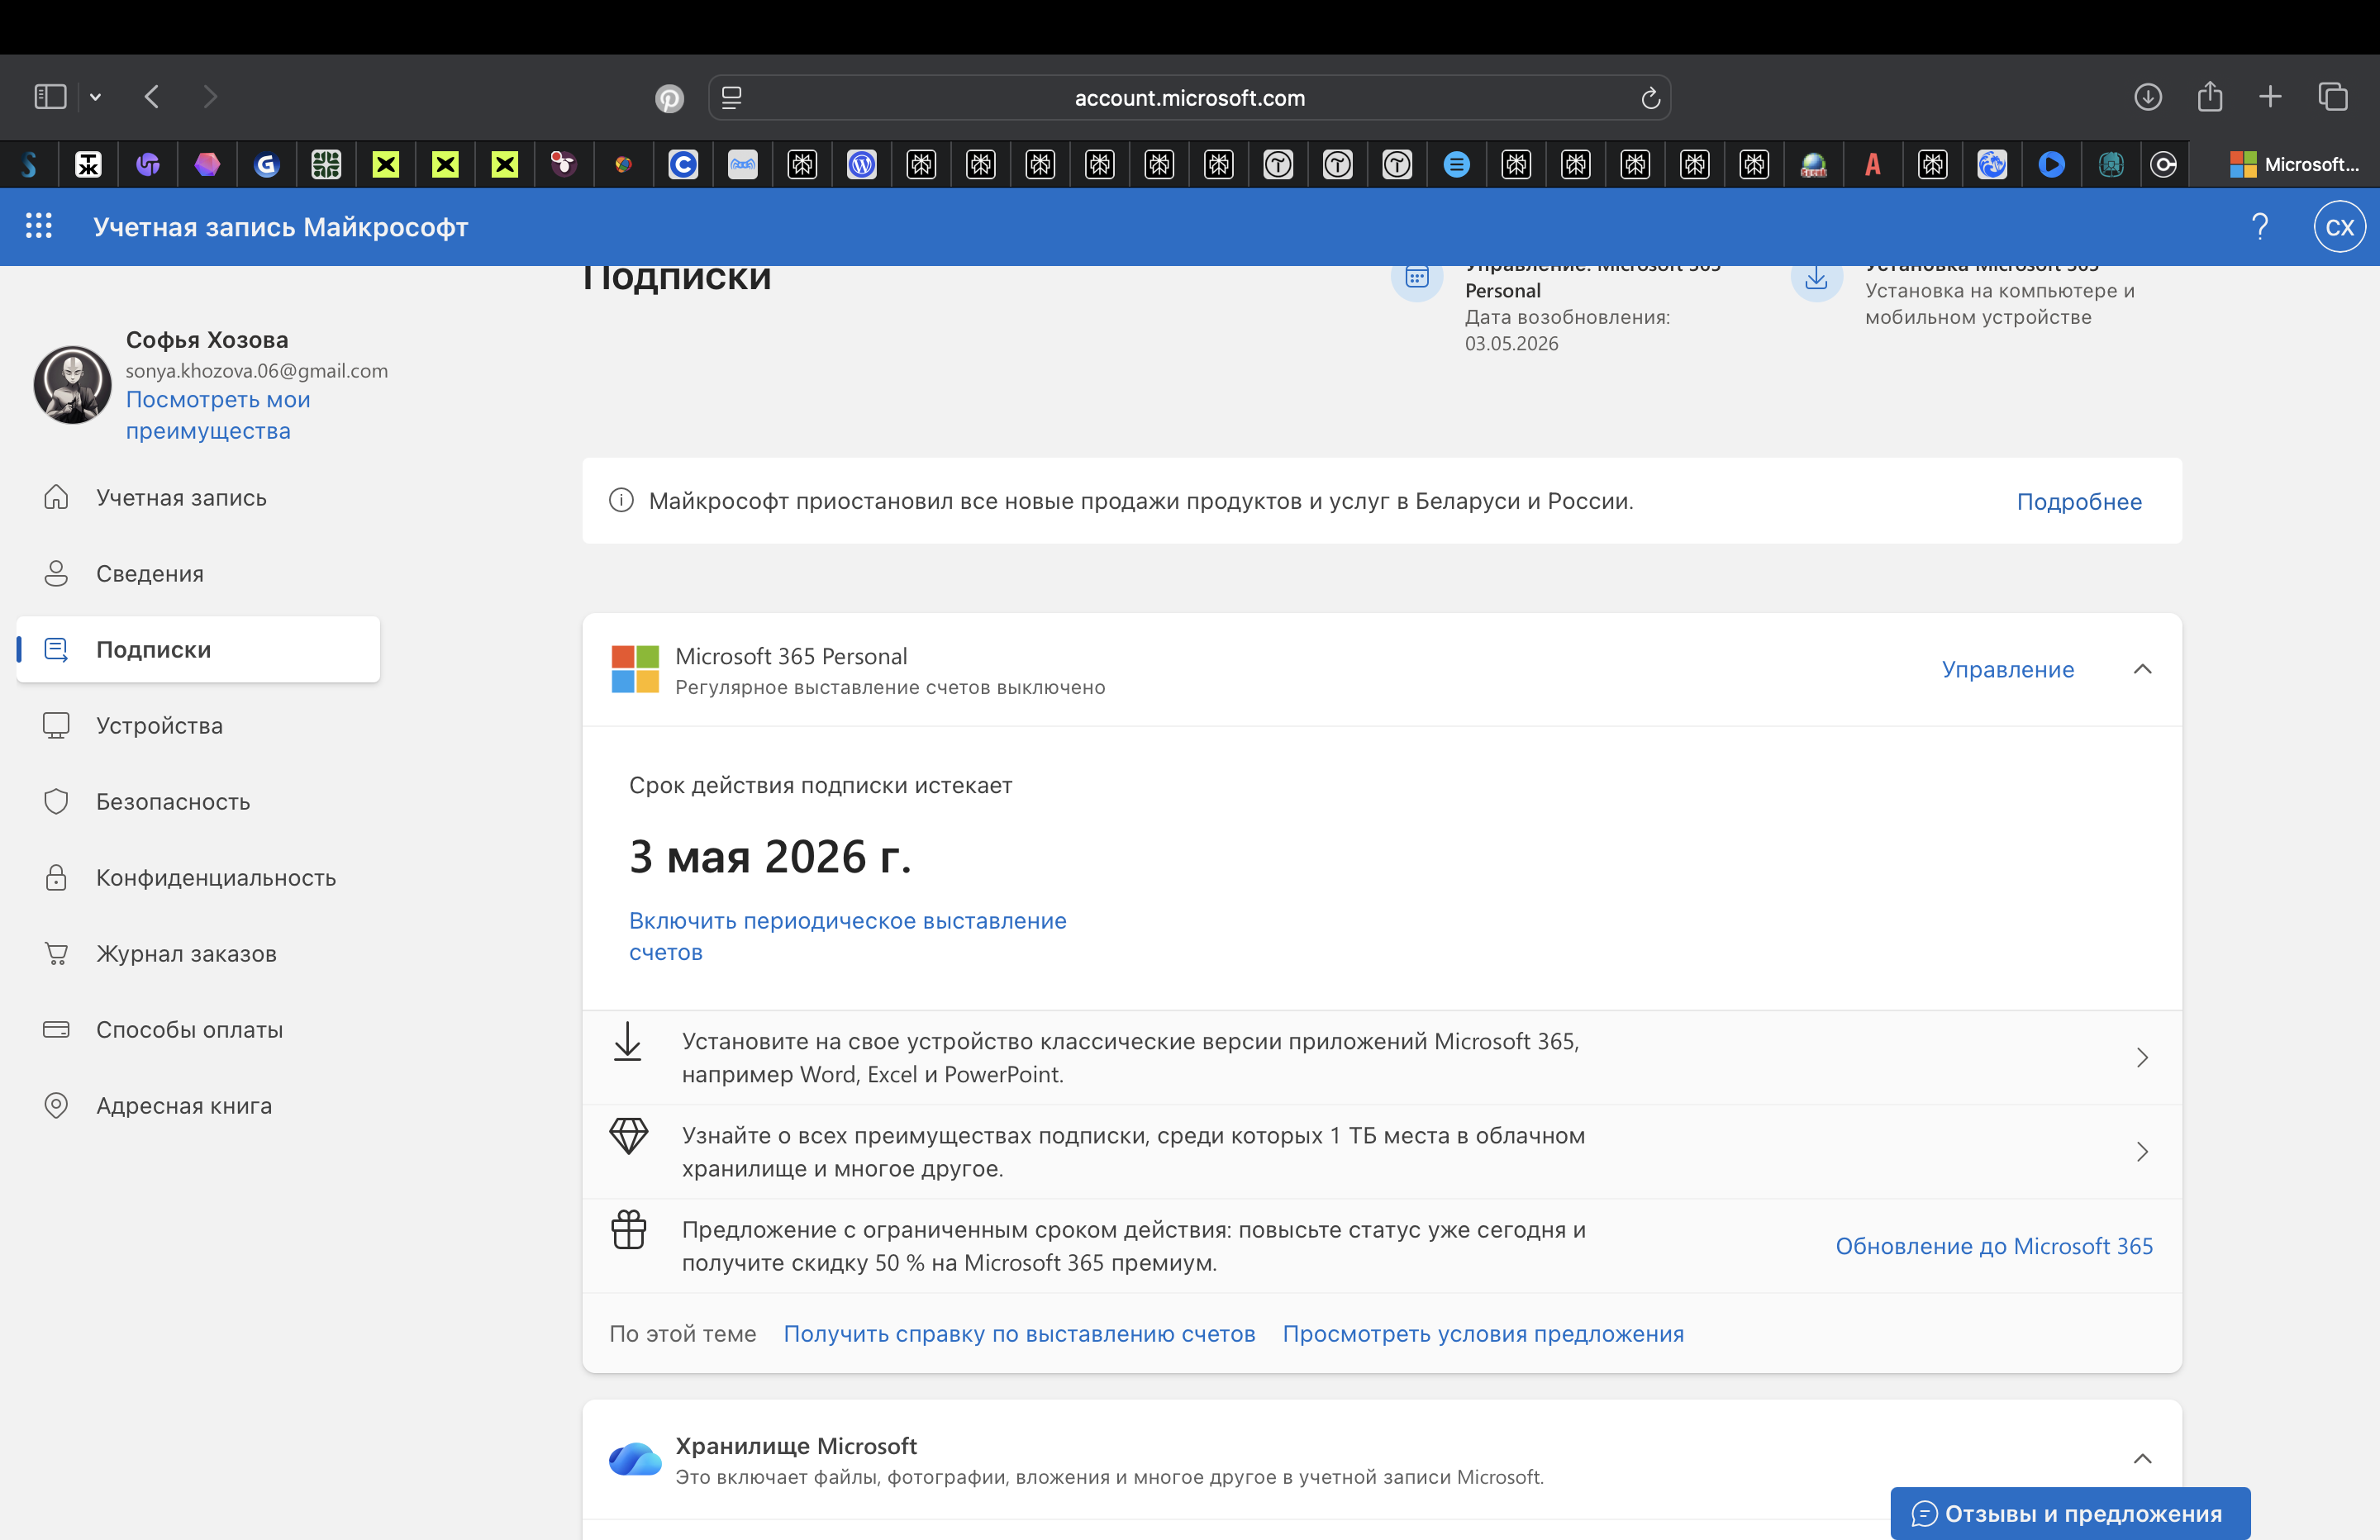Click the Share icon in Safari toolbar
The width and height of the screenshot is (2380, 1540).
[x=2209, y=97]
